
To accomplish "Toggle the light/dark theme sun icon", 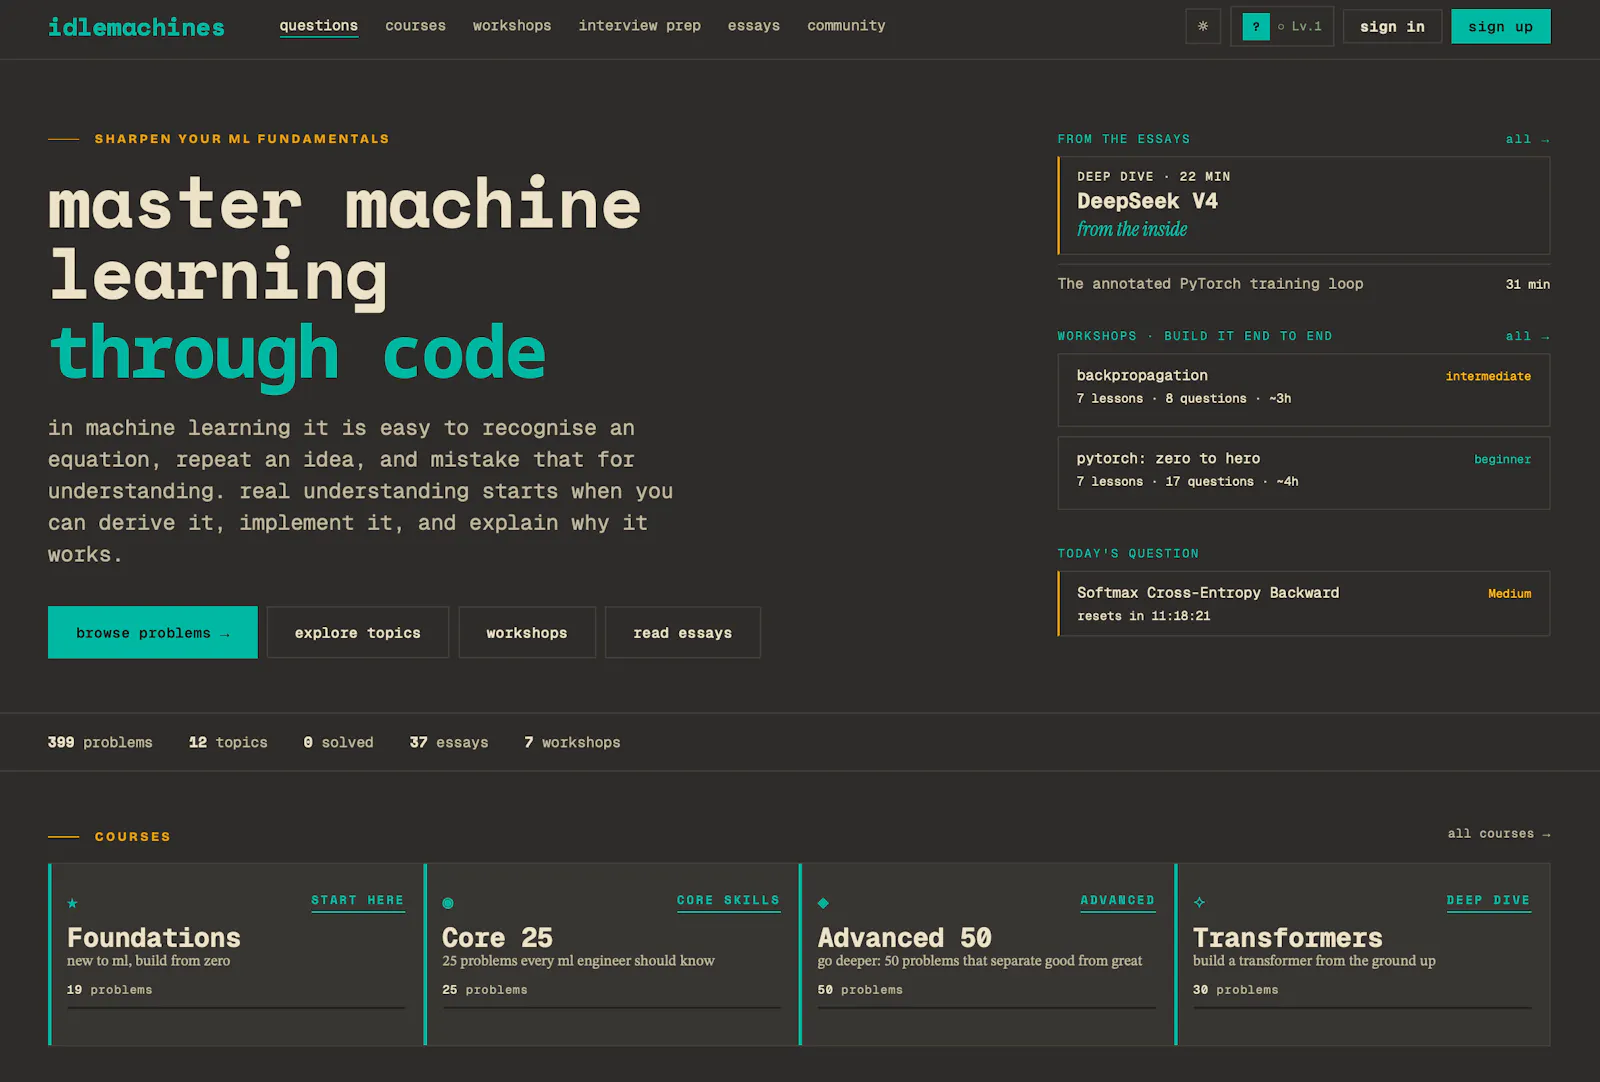I will click(x=1202, y=26).
